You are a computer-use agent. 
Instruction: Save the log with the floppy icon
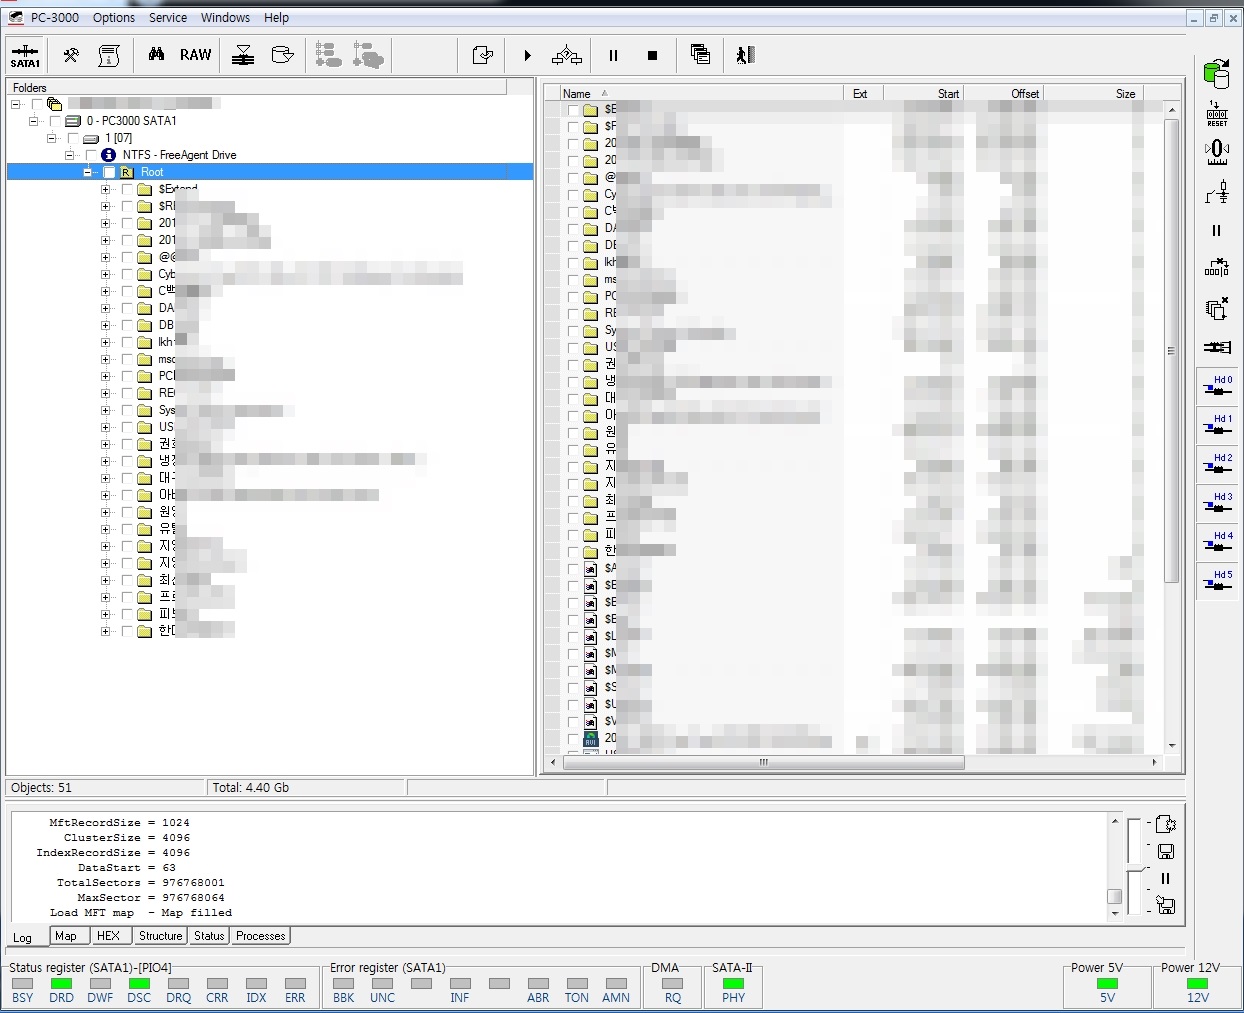(1165, 851)
